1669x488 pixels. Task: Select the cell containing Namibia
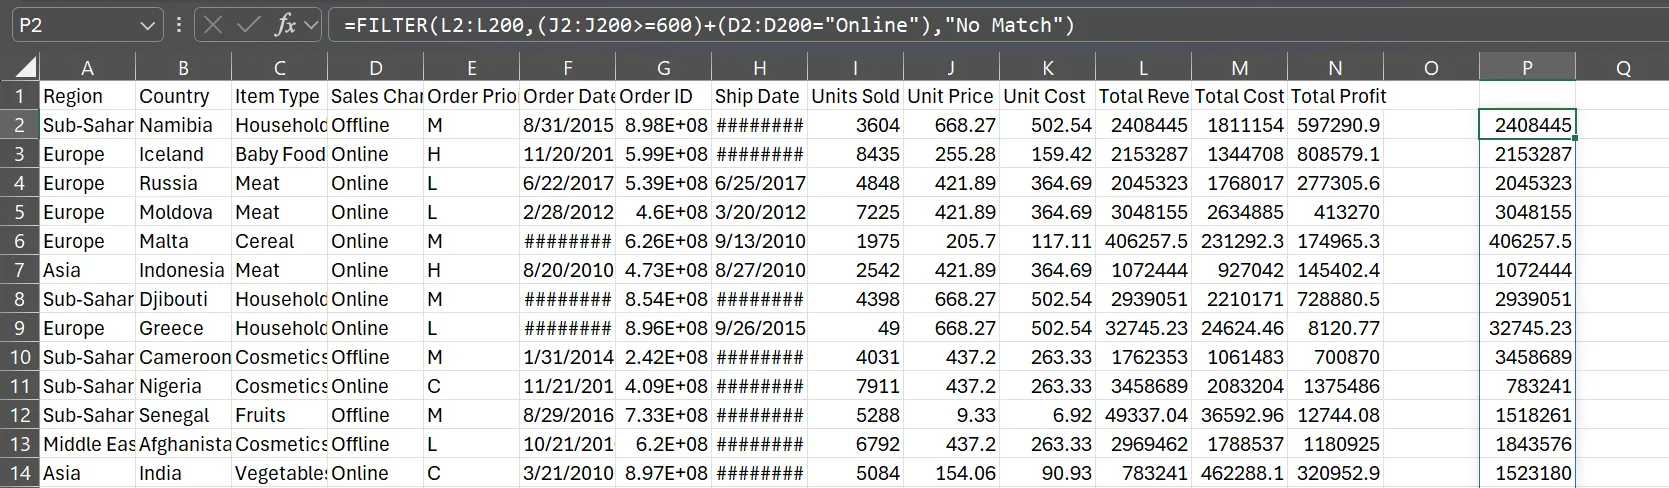(183, 125)
